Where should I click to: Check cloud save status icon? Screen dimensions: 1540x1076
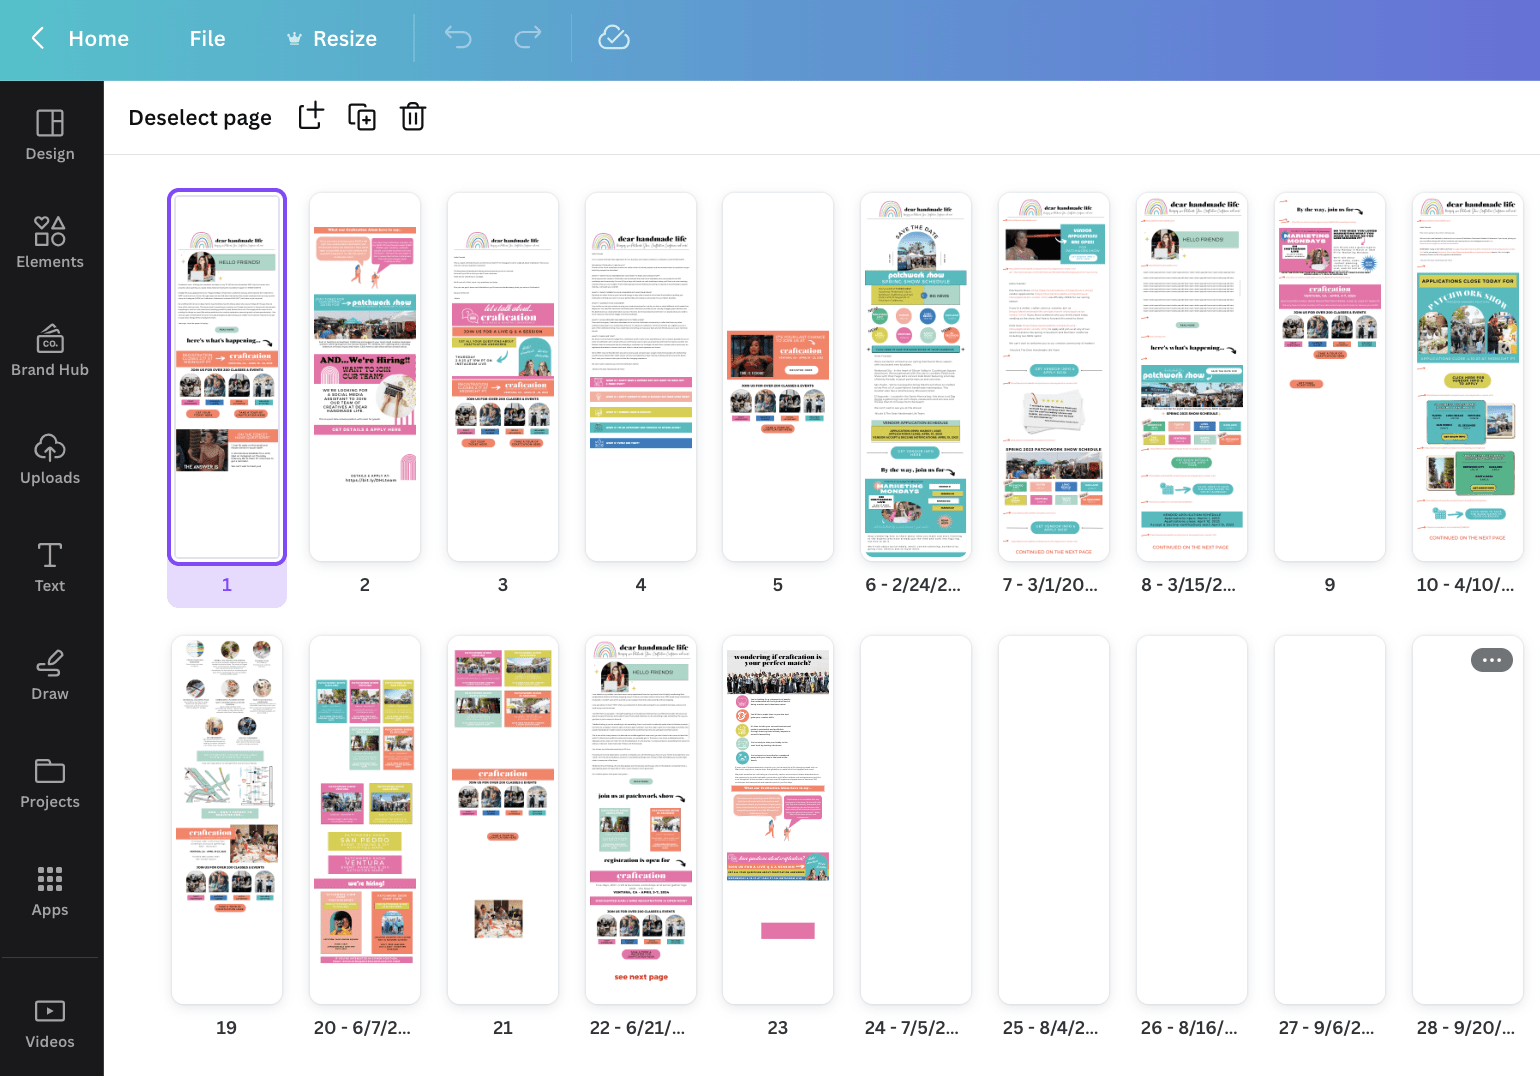pyautogui.click(x=613, y=38)
